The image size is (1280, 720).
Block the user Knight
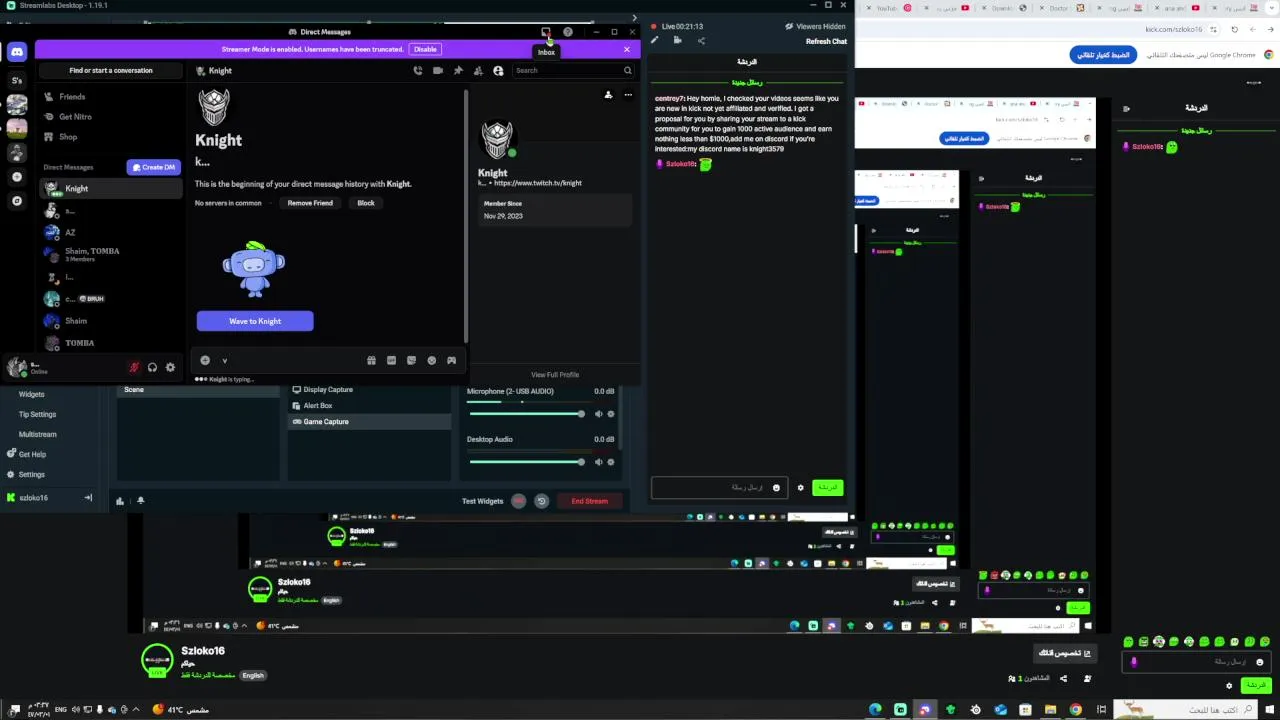pyautogui.click(x=366, y=203)
